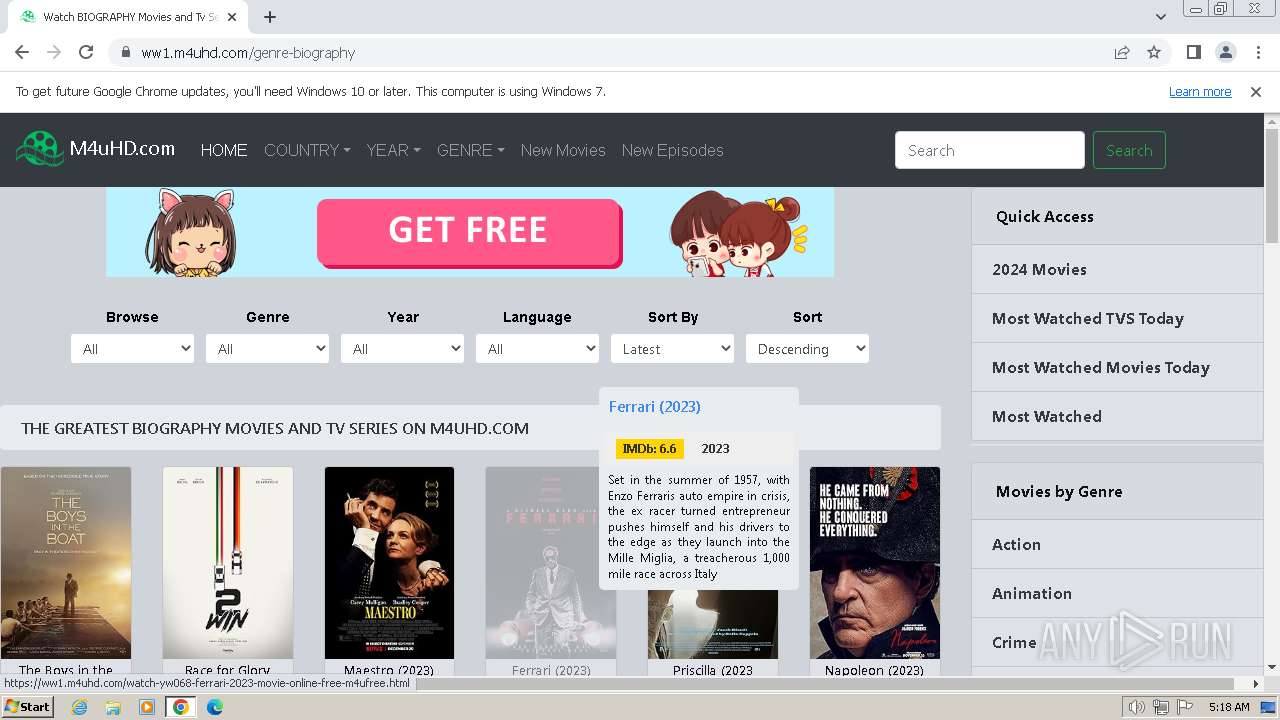This screenshot has height=720, width=1280.
Task: Open the Sort By Latest dropdown
Action: (672, 349)
